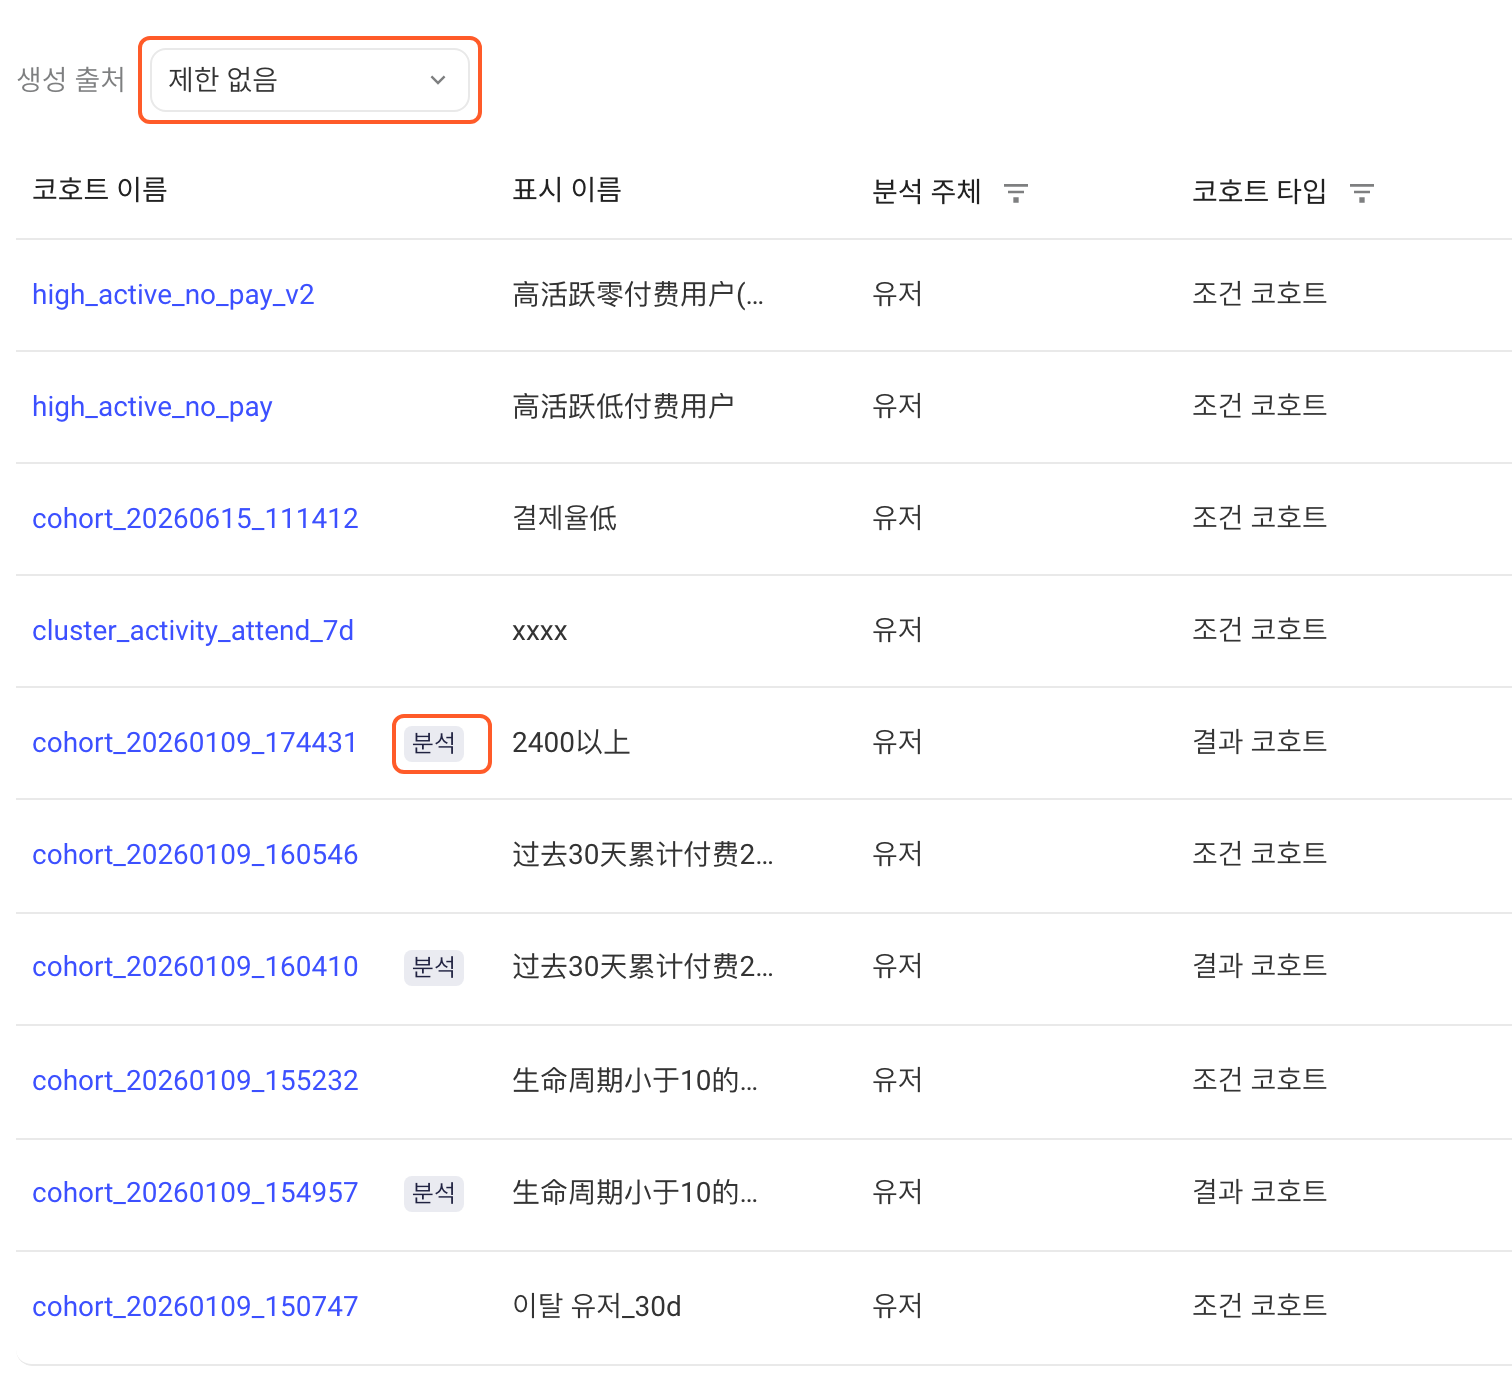Open cohort_20260109_155232 link
The image size is (1512, 1382).
[x=195, y=1081]
